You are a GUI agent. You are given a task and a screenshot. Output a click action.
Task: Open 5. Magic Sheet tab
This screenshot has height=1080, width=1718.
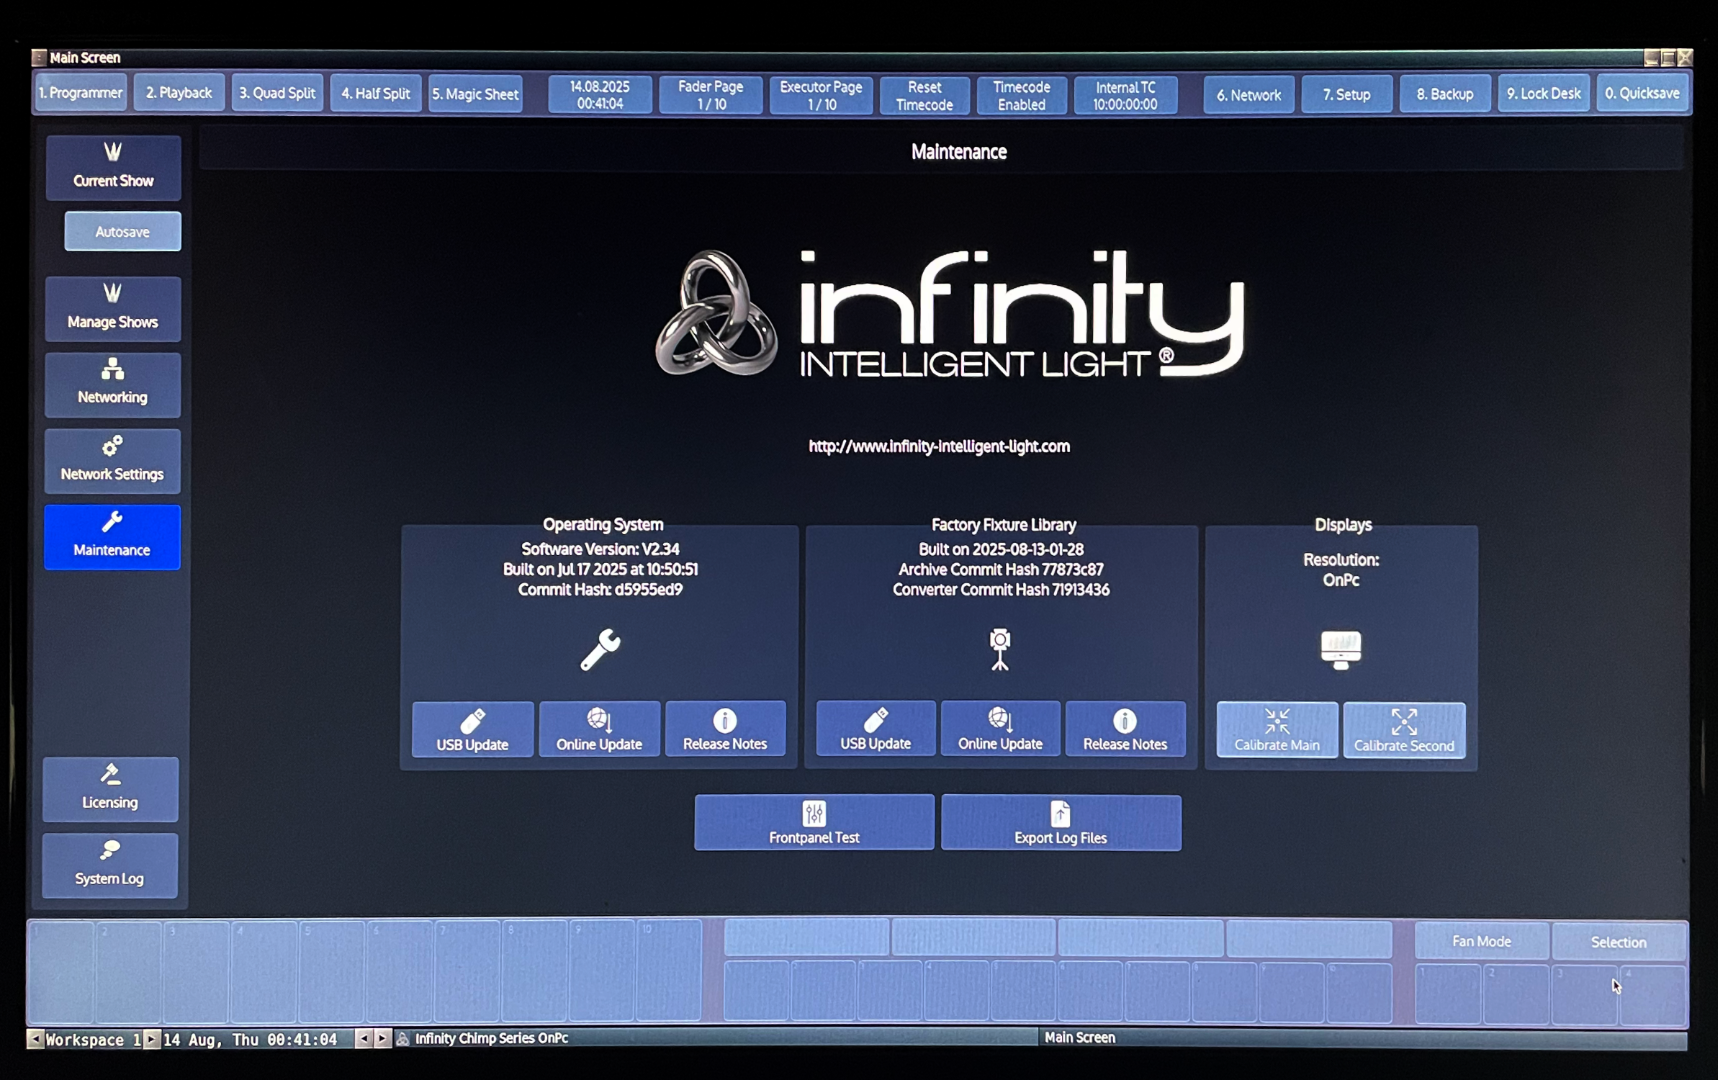pyautogui.click(x=475, y=94)
